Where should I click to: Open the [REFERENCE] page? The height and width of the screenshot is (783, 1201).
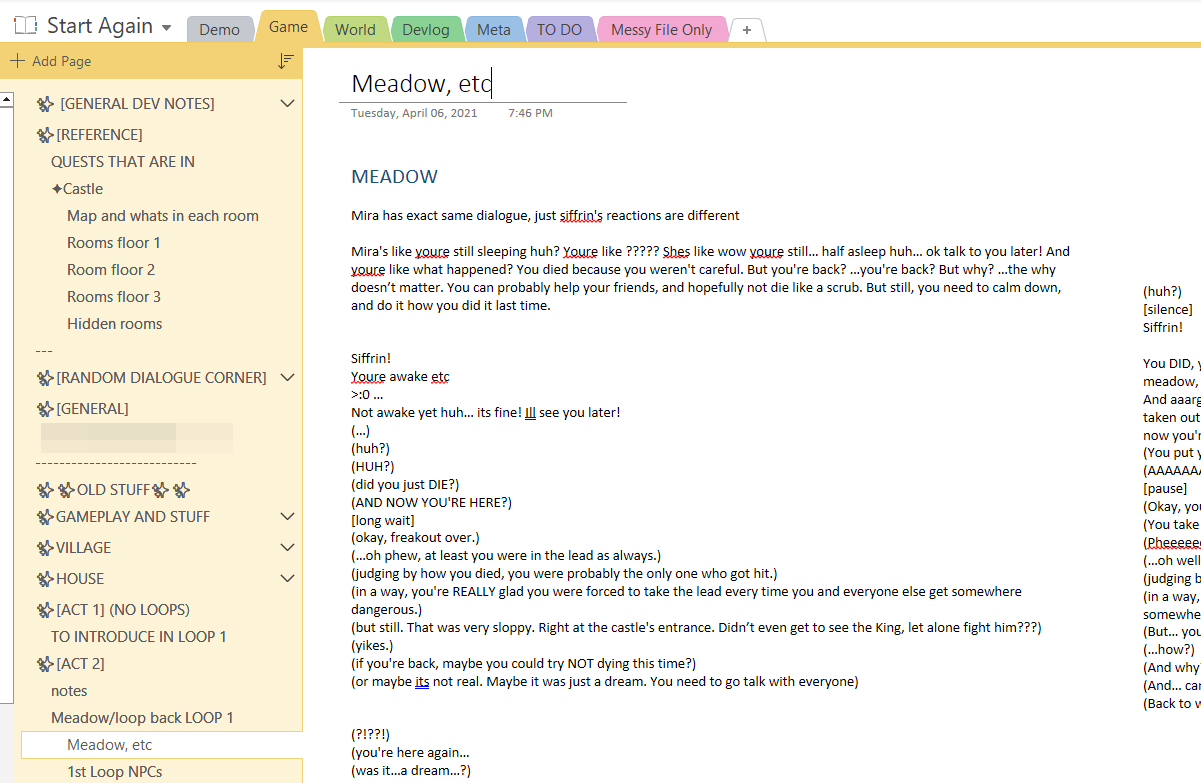[x=99, y=135]
